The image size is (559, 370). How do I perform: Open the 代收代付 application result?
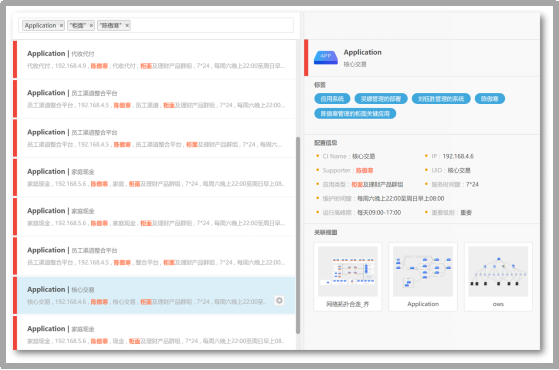156,59
